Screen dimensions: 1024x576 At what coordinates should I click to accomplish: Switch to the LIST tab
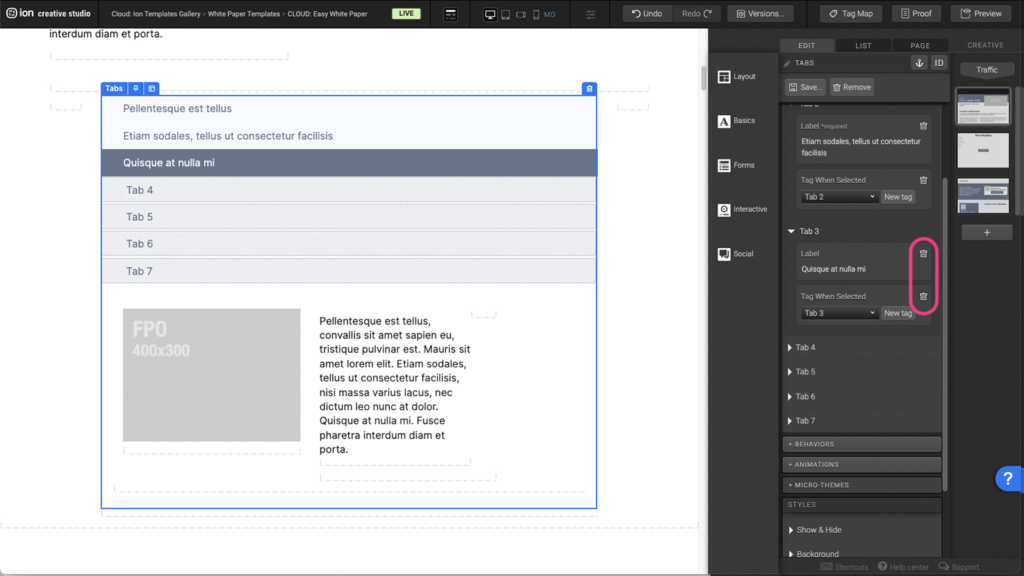(x=863, y=45)
